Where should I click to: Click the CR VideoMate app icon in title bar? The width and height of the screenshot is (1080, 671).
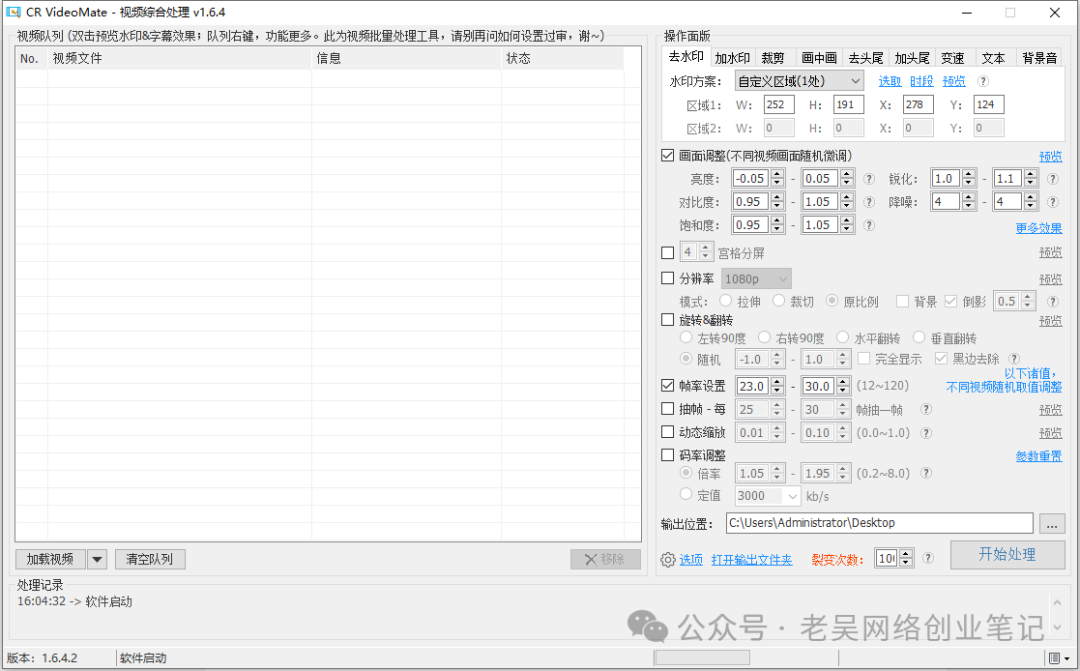coord(13,12)
